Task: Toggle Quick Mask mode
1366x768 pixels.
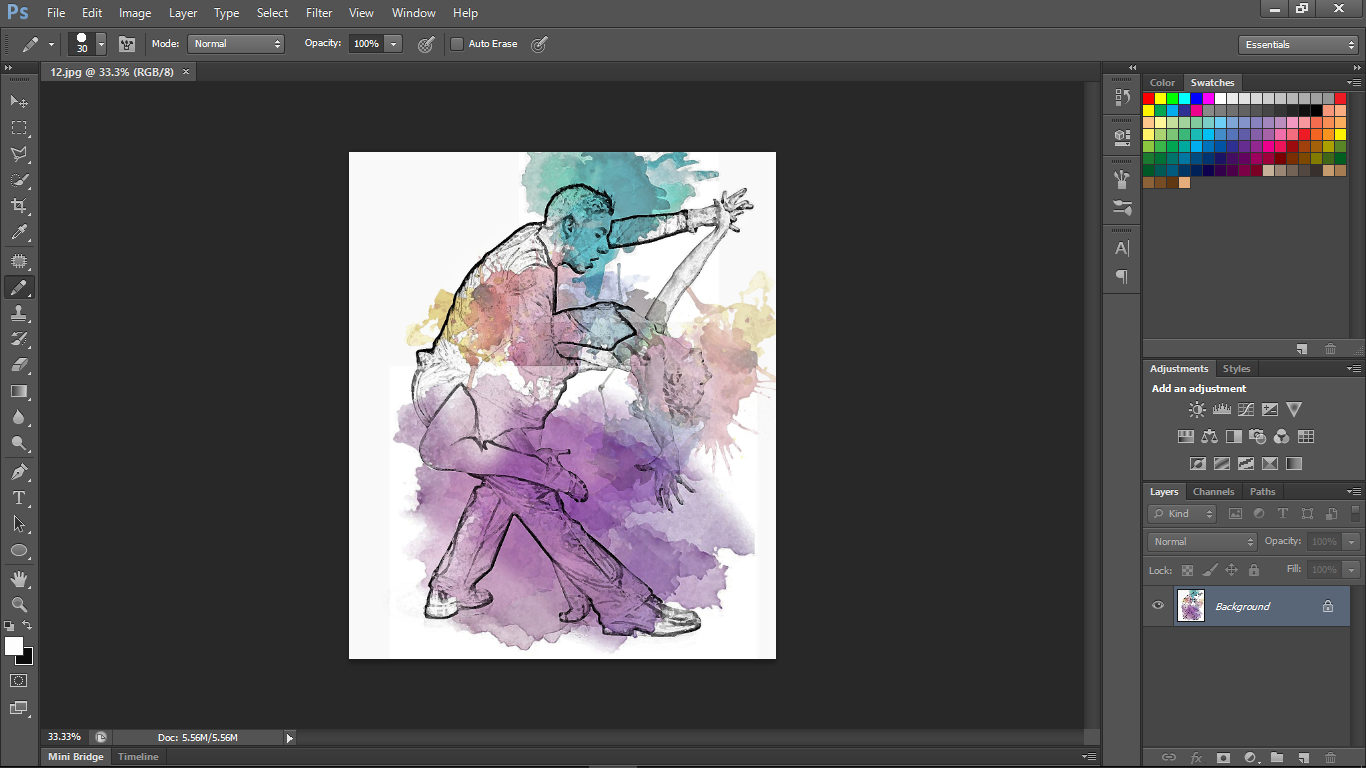Action: coord(19,680)
